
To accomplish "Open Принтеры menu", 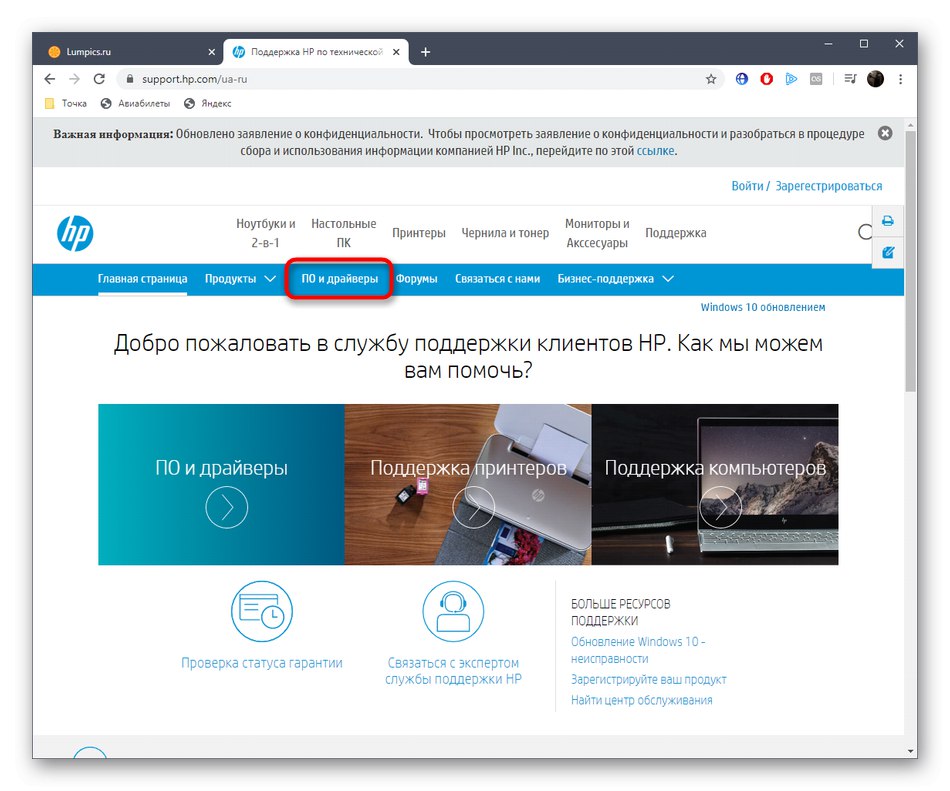I will [419, 233].
